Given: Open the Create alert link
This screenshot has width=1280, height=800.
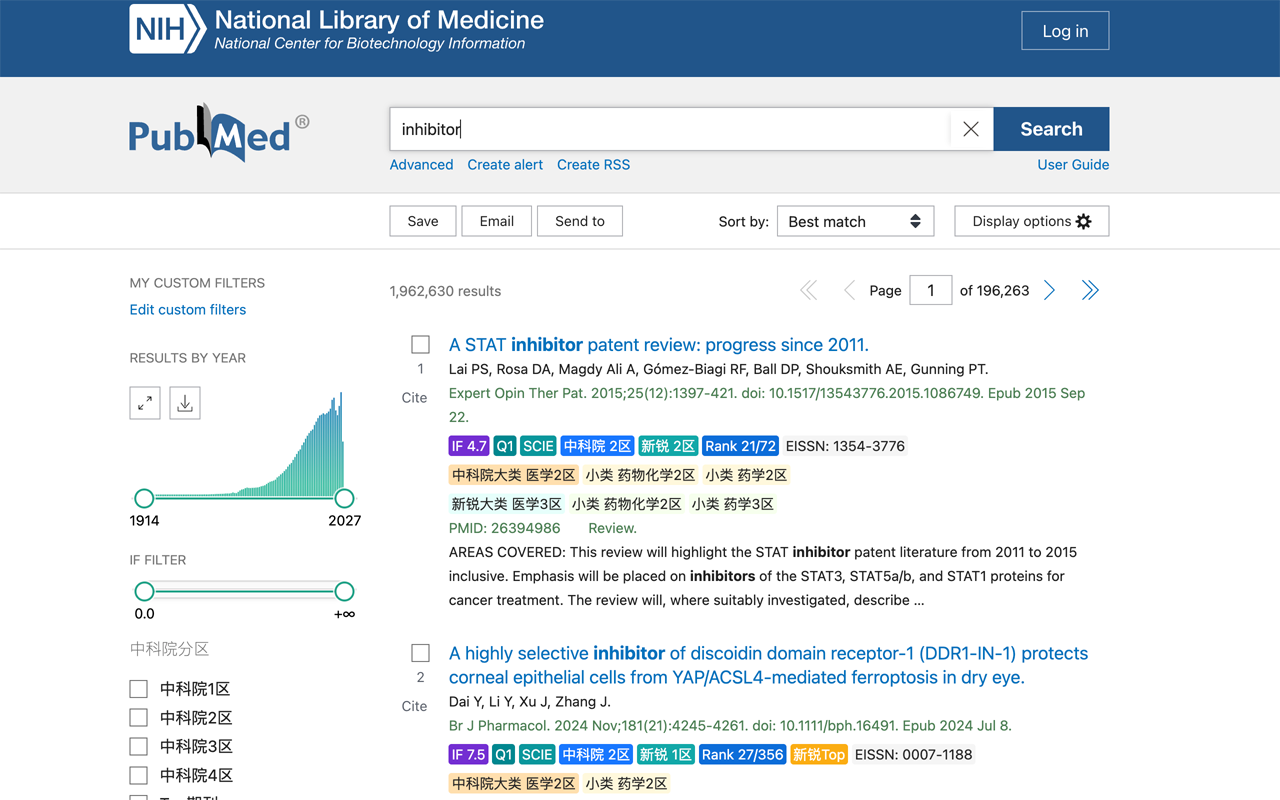Looking at the screenshot, I should tap(505, 165).
